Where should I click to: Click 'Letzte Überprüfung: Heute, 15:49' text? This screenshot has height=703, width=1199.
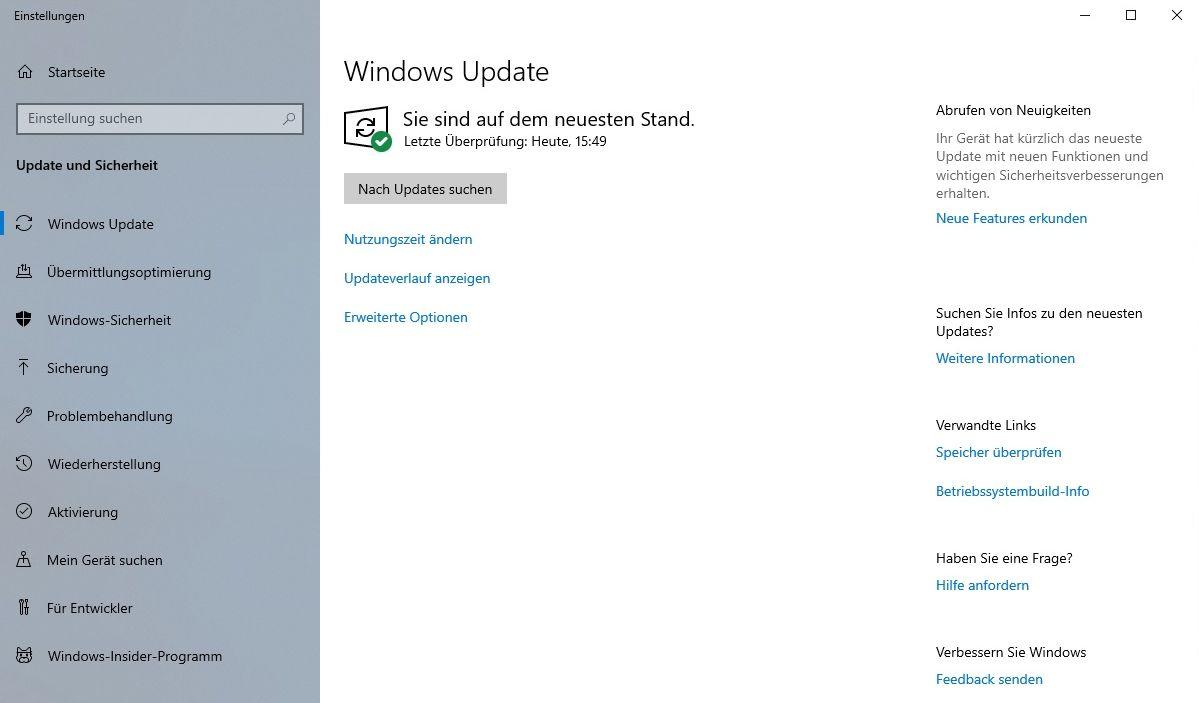[x=505, y=142]
